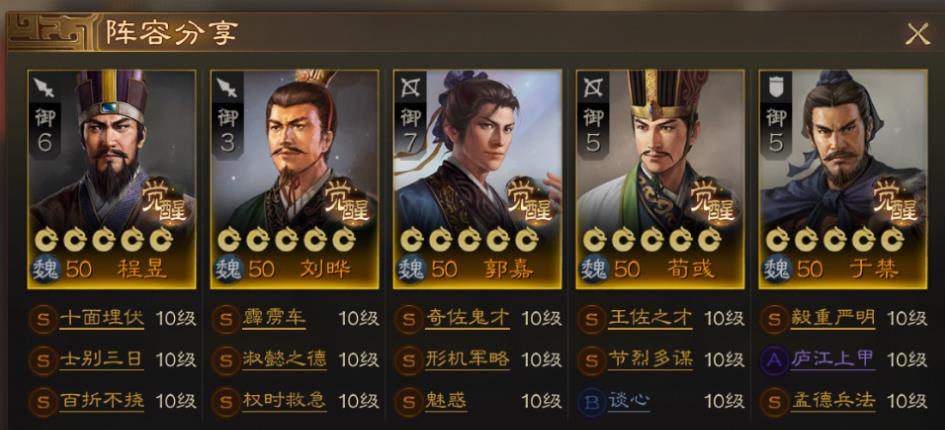
Task: Open the 魅惑 skill link
Action: pyautogui.click(x=446, y=401)
